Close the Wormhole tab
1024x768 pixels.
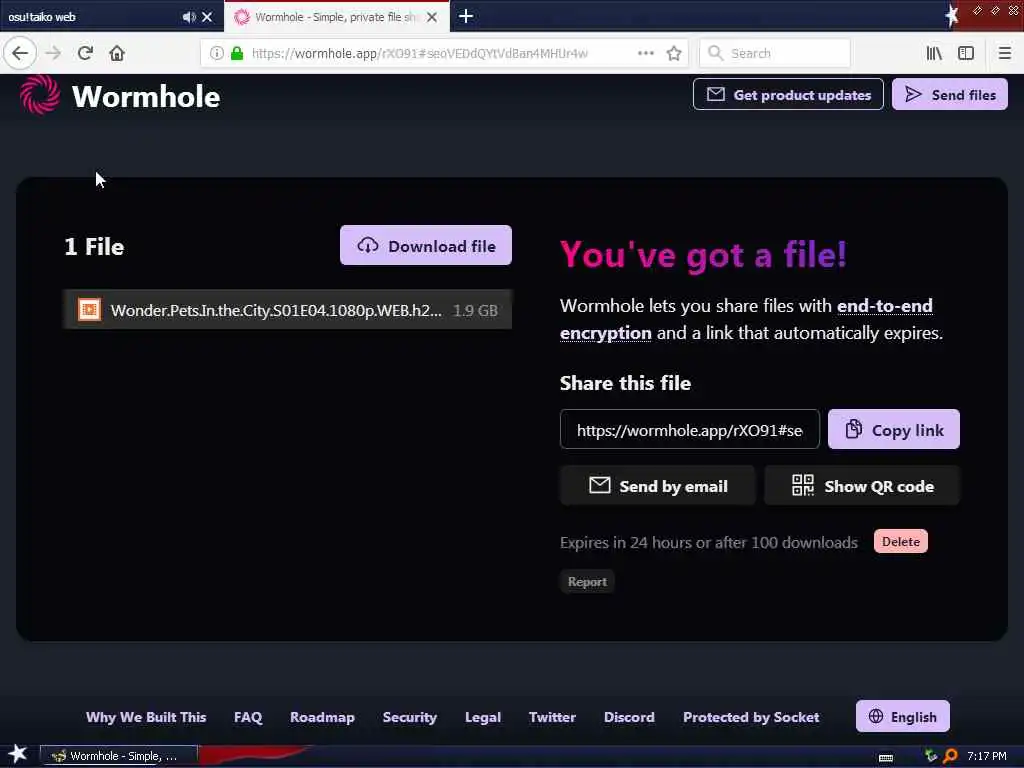(432, 17)
